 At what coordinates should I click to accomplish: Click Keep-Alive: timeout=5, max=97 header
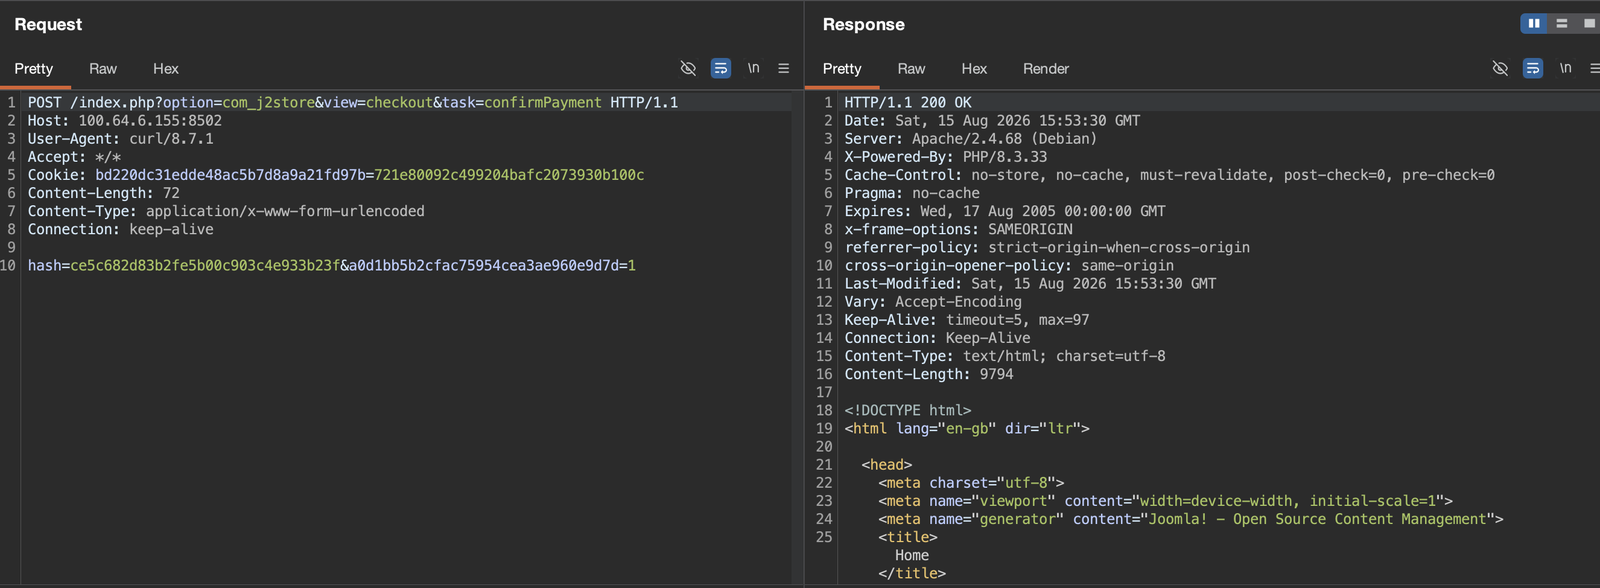tap(967, 319)
